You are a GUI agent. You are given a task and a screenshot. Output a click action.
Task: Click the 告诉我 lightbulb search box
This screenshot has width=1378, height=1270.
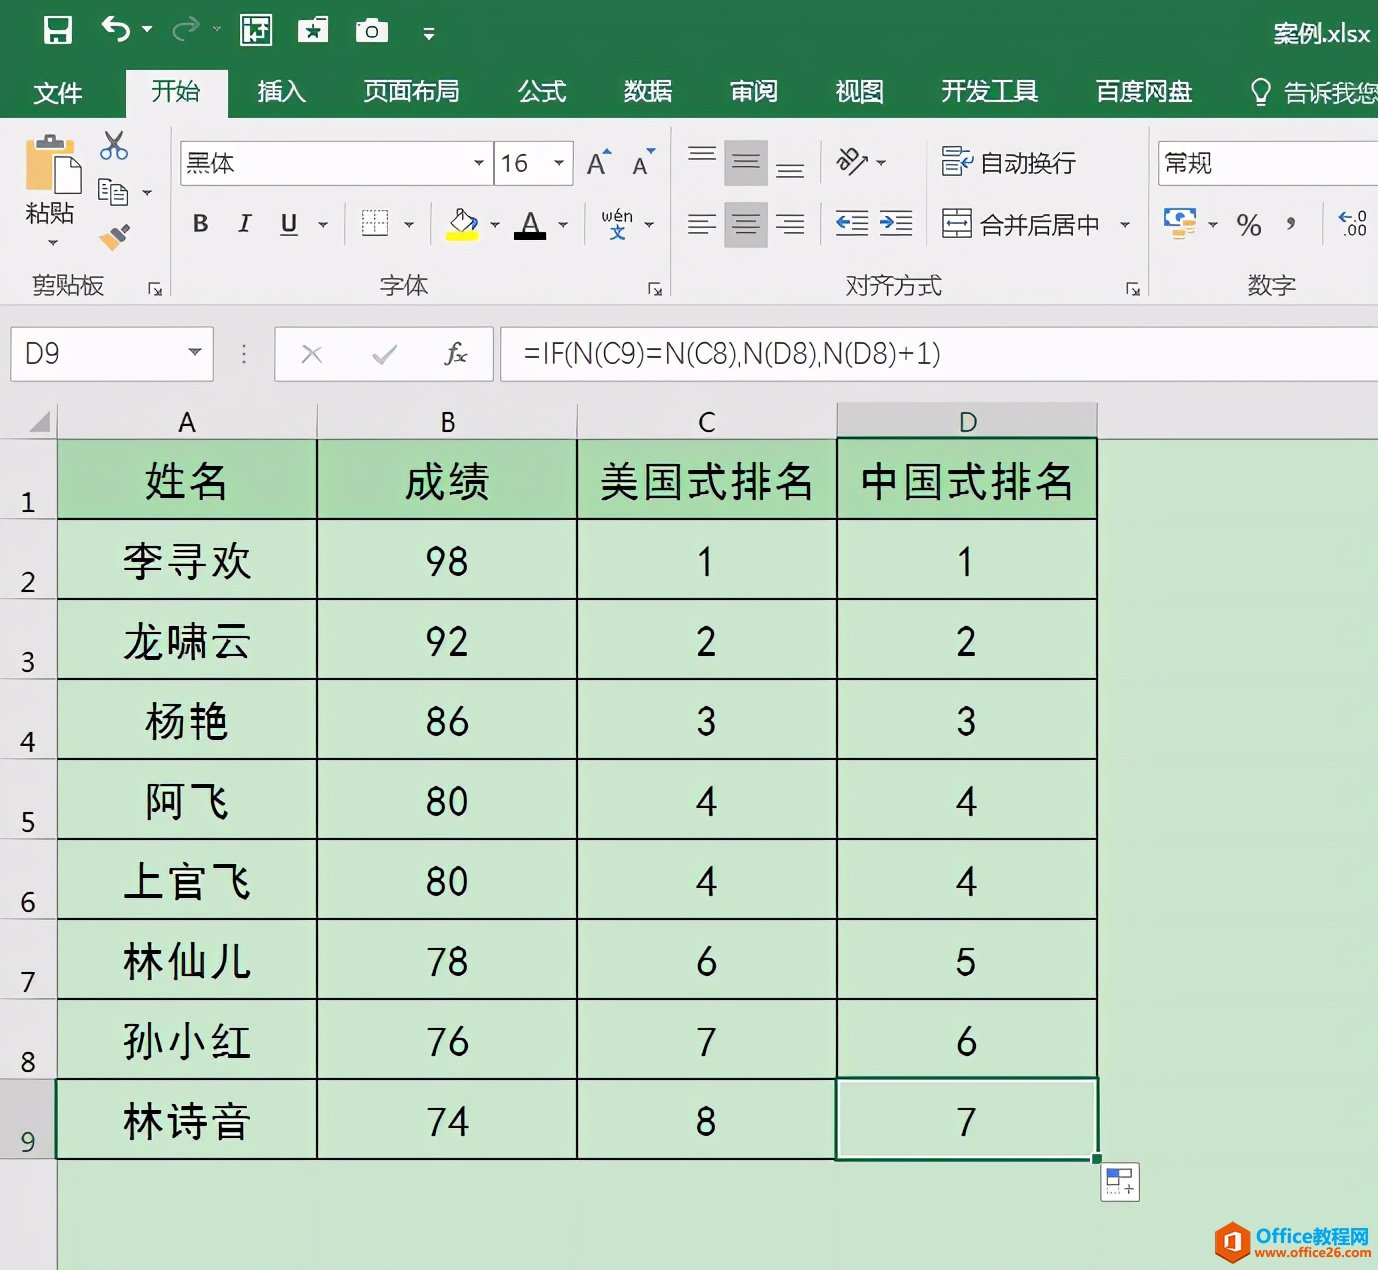pos(1314,93)
